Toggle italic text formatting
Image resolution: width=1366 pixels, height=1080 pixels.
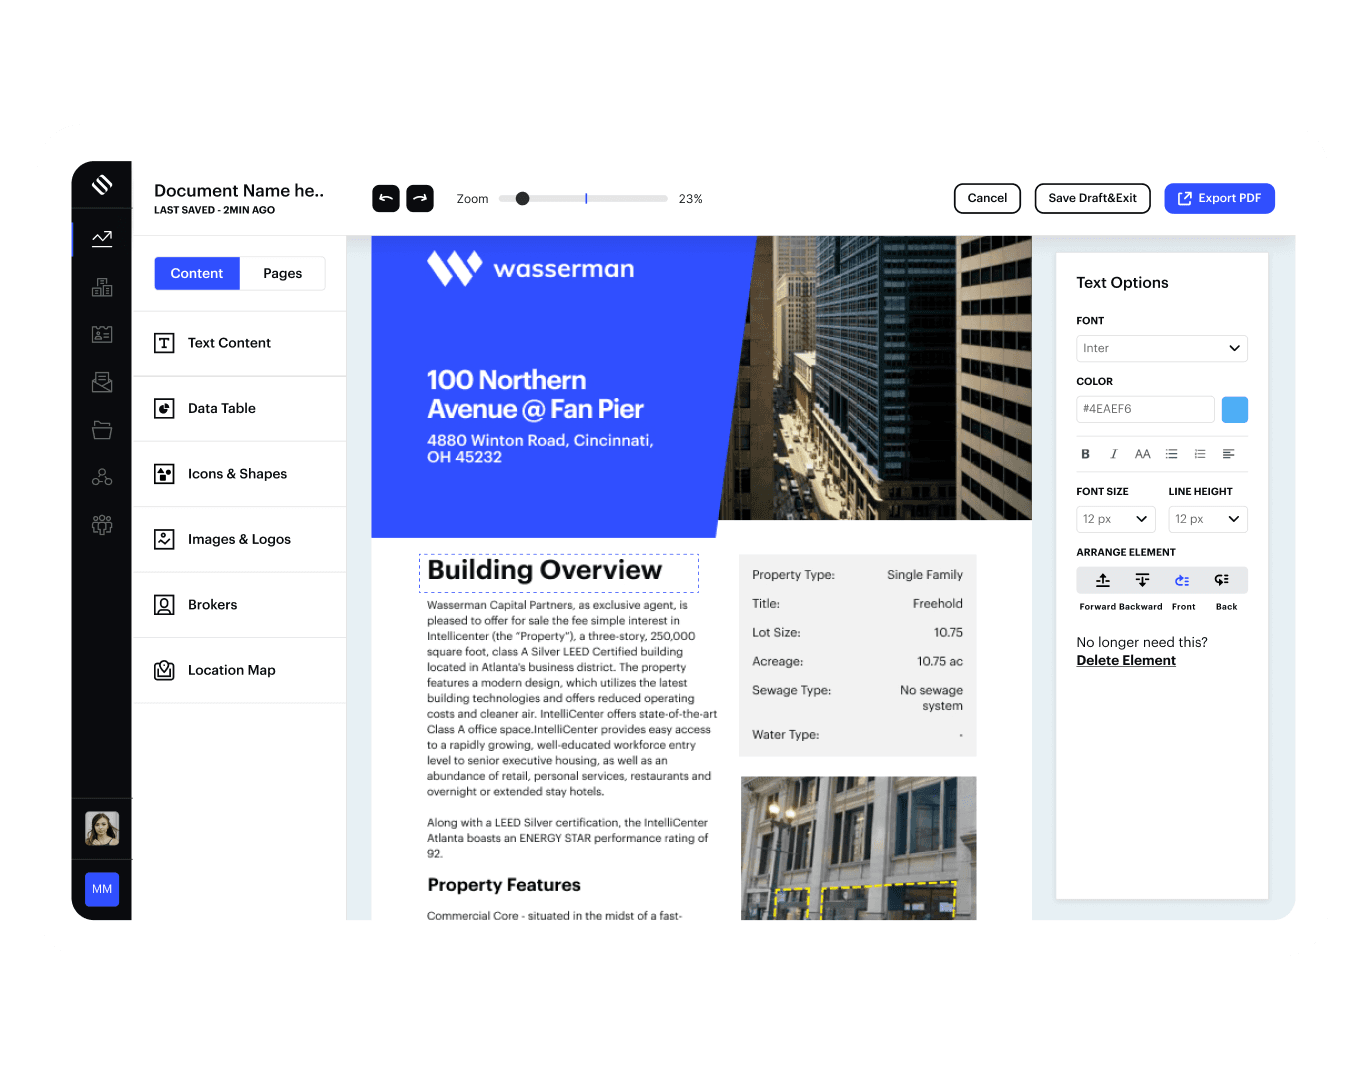click(1113, 454)
